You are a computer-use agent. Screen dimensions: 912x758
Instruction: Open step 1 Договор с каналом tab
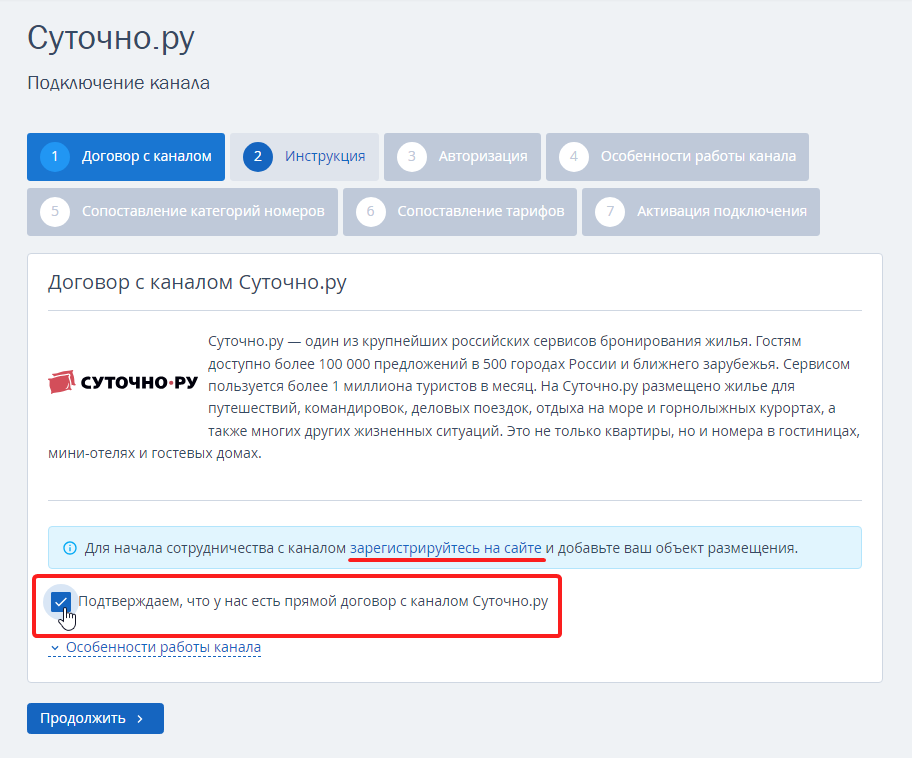(126, 156)
